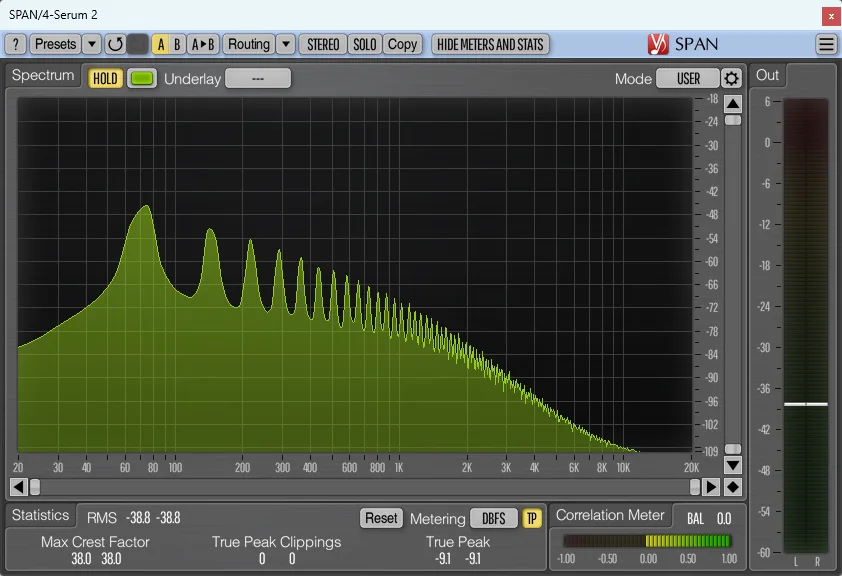
Task: Toggle SOLO mode
Action: (364, 44)
